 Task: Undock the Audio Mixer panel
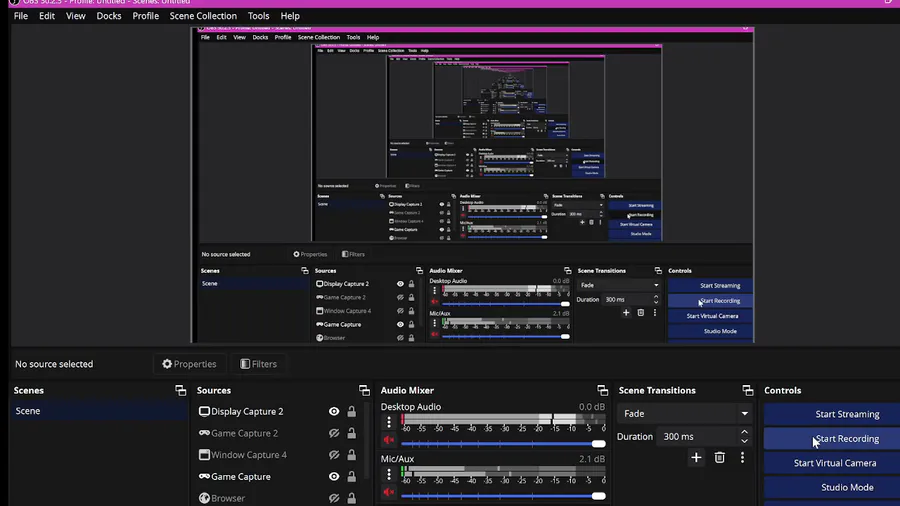pyautogui.click(x=602, y=391)
